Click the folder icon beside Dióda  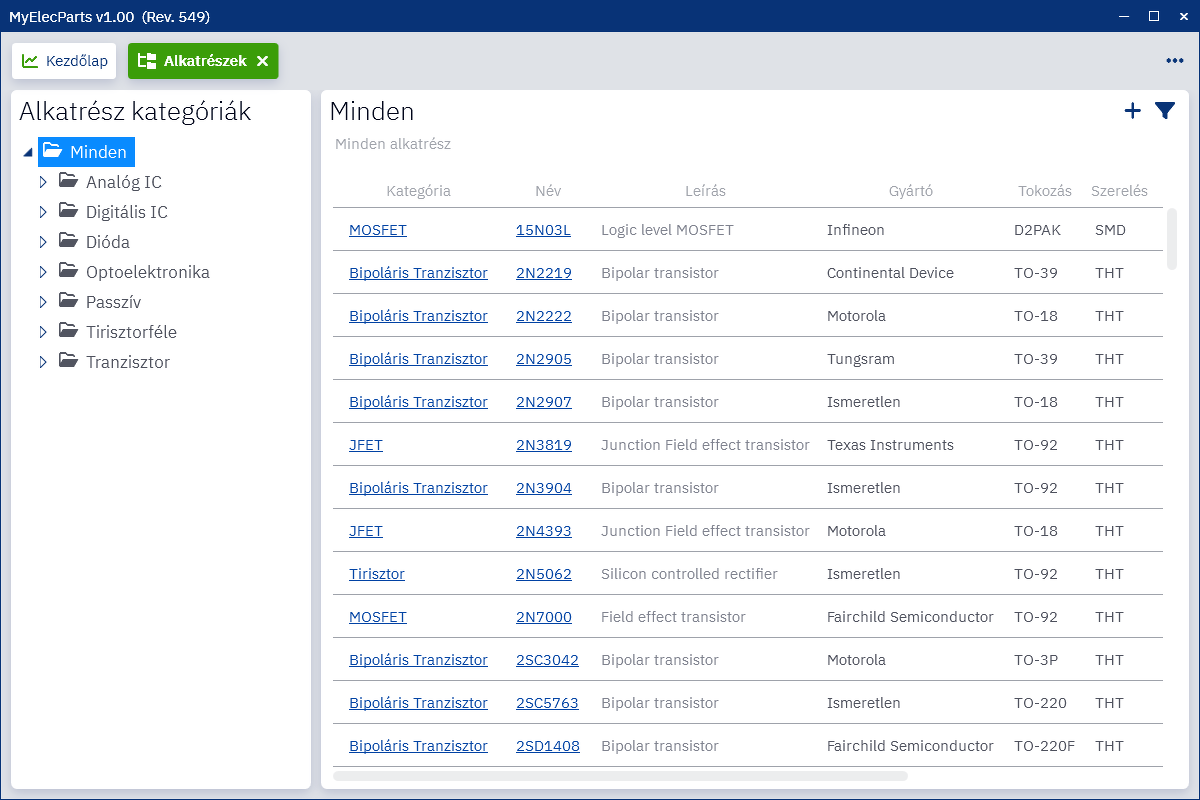[x=68, y=241]
